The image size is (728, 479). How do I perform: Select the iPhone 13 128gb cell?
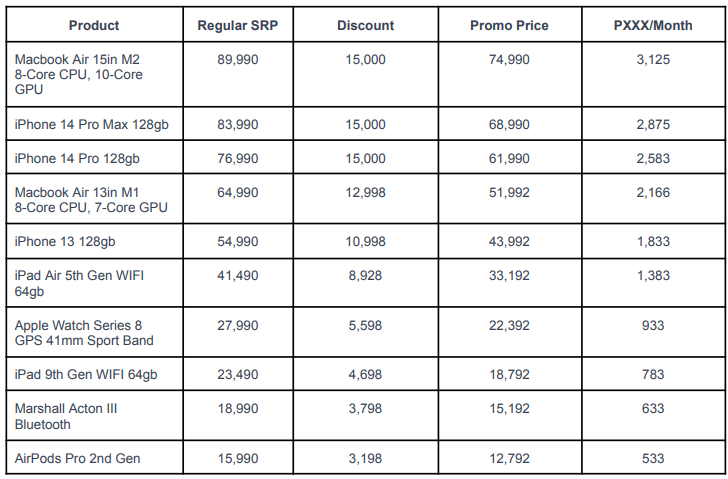pos(94,241)
